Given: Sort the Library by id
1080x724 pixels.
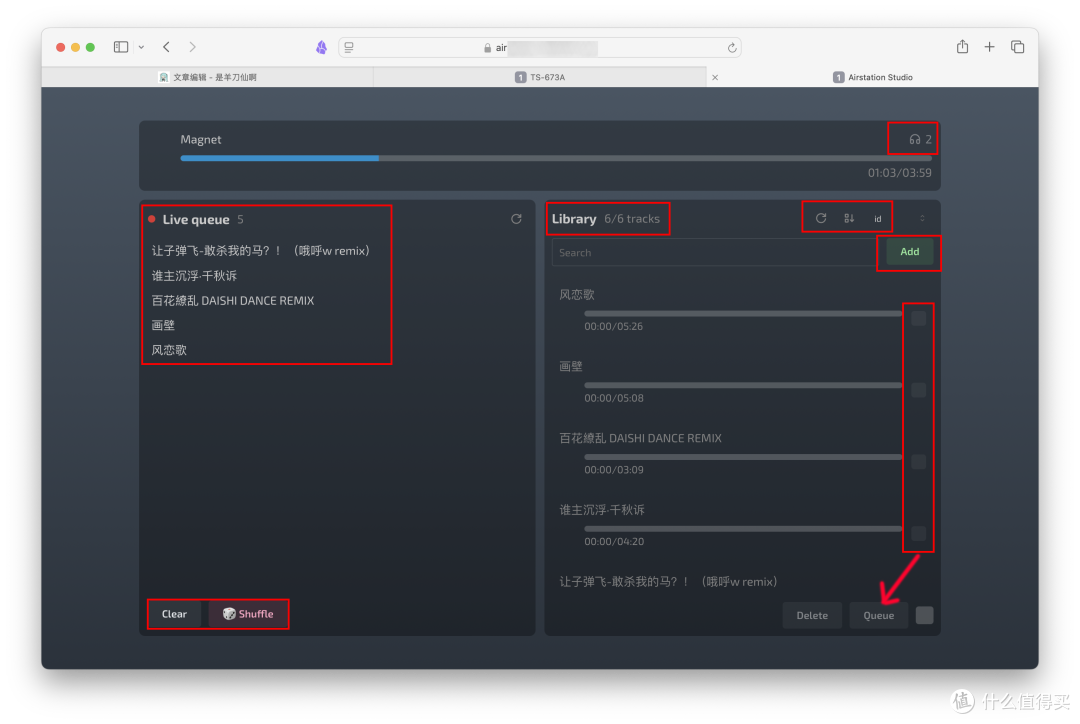Looking at the screenshot, I should pos(878,218).
